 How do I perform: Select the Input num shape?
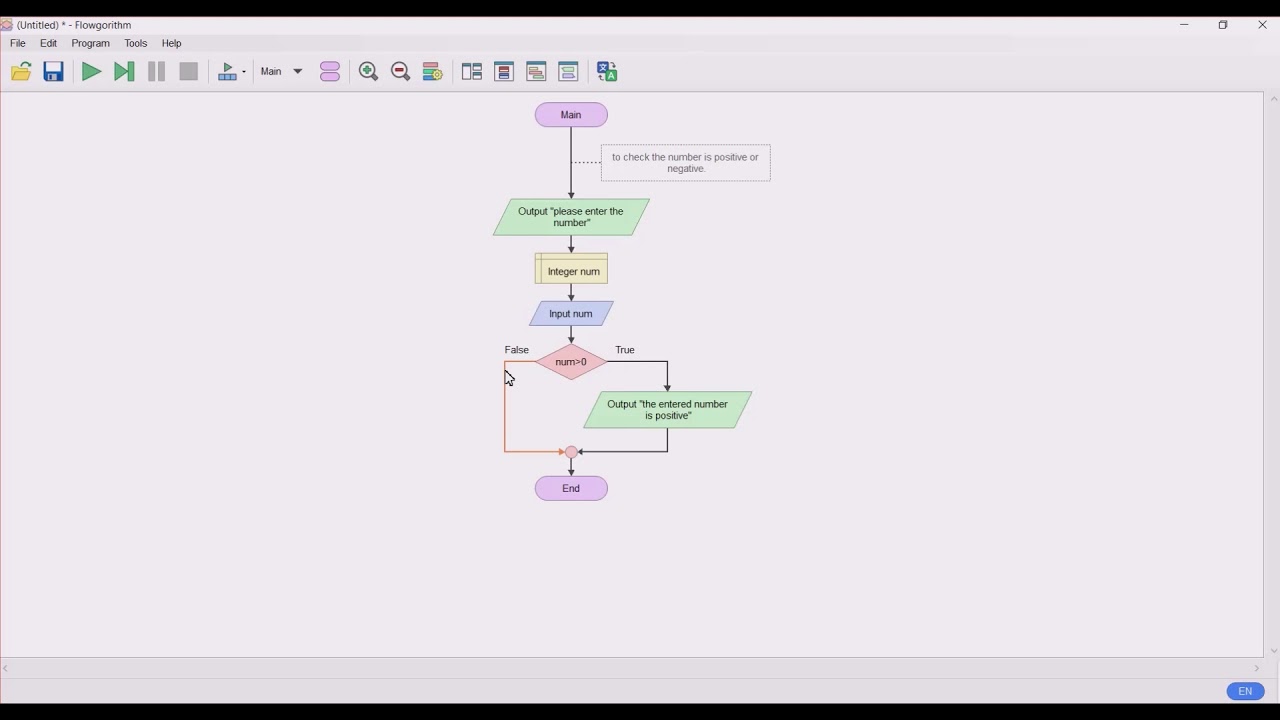click(x=571, y=314)
